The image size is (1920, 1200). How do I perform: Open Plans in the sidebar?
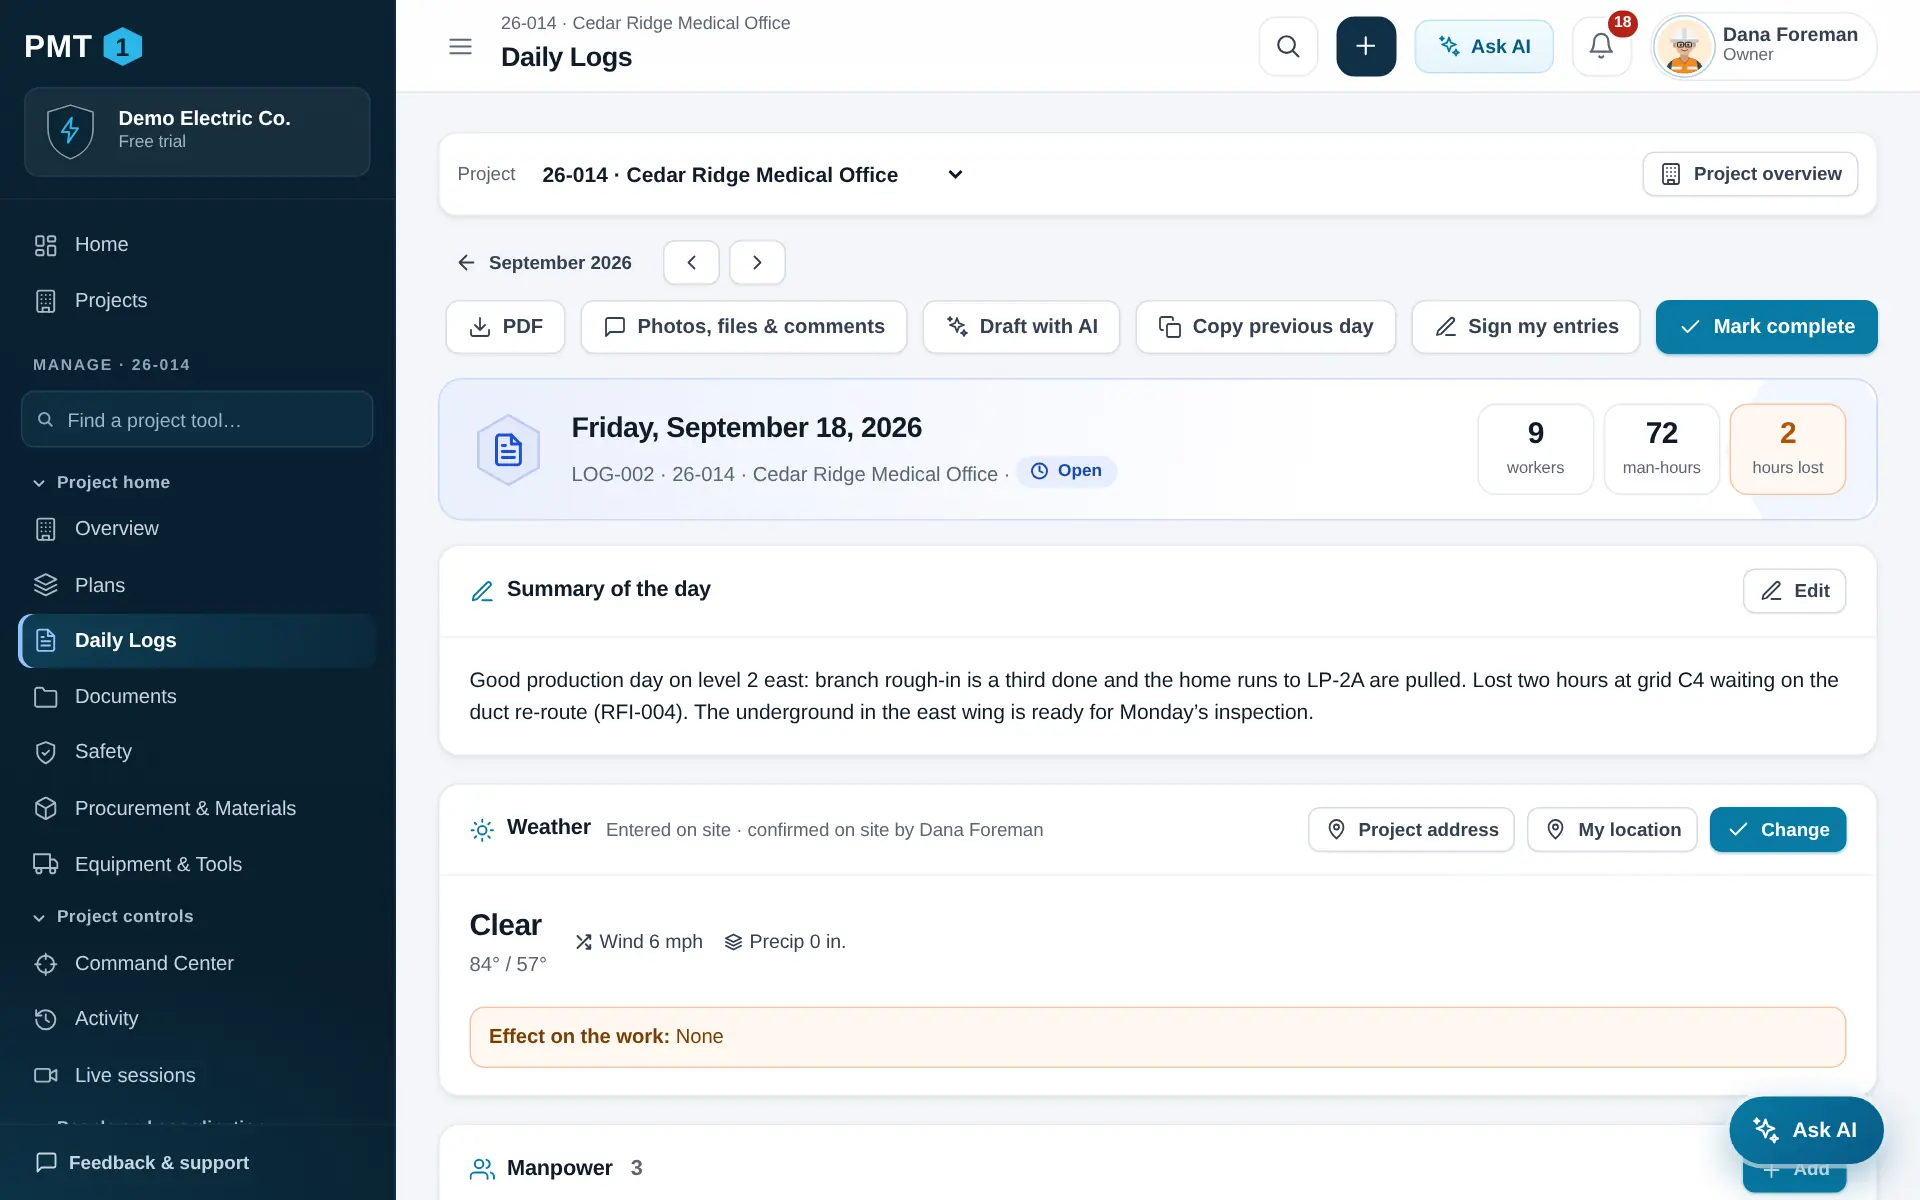(197, 585)
